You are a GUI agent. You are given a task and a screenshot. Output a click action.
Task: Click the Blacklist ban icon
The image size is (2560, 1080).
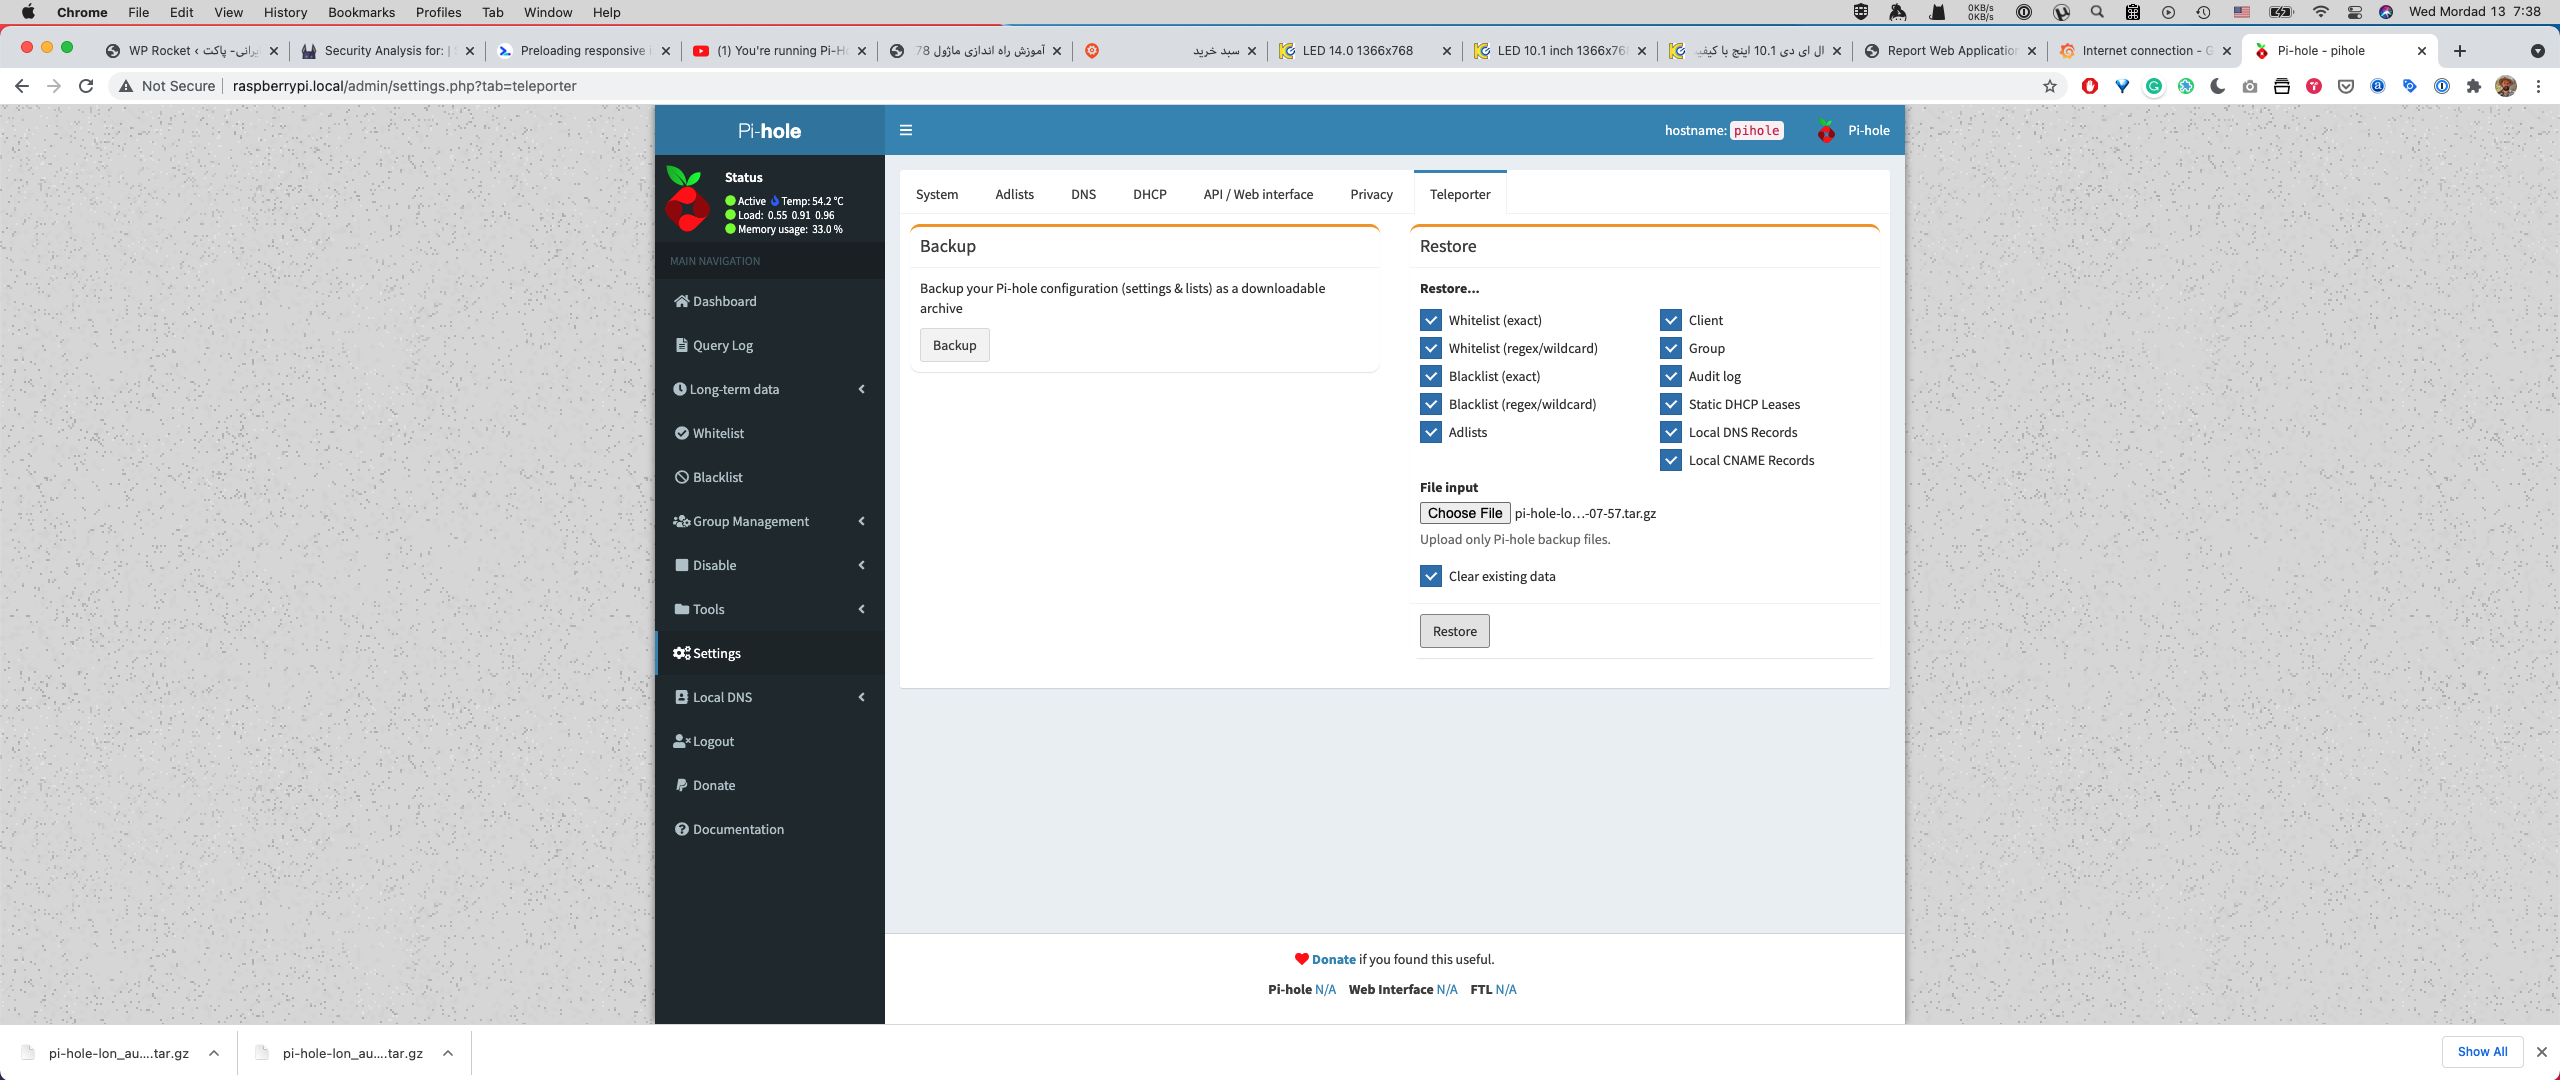point(681,477)
